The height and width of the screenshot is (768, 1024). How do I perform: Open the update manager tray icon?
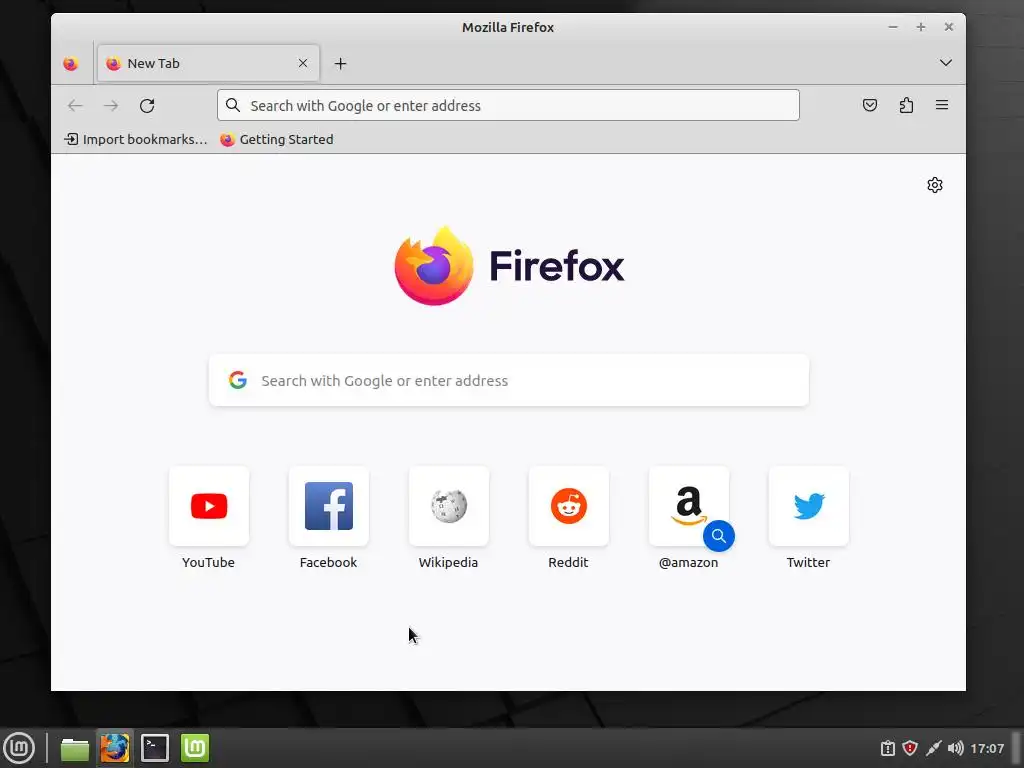tap(888, 748)
